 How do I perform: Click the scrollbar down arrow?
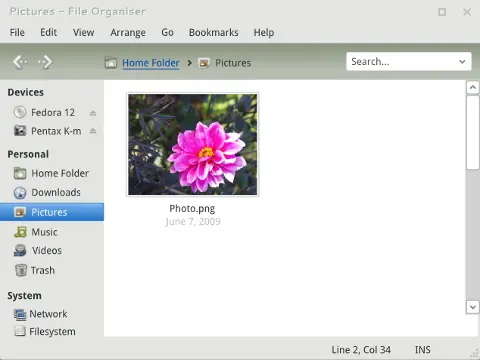473,307
